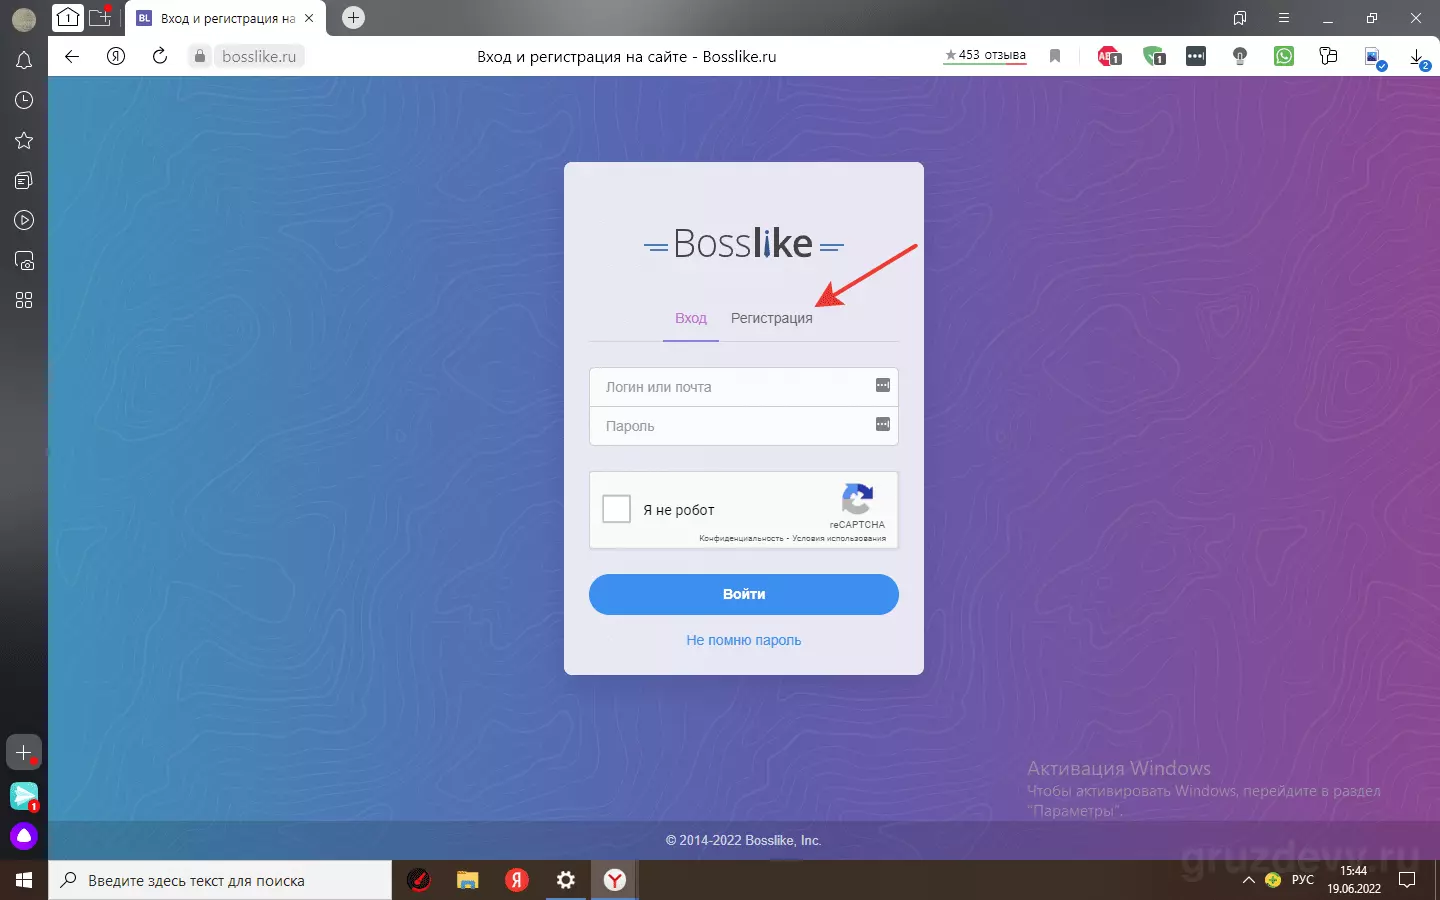The width and height of the screenshot is (1440, 900).
Task: Switch to the Регистрация tab
Action: point(772,318)
